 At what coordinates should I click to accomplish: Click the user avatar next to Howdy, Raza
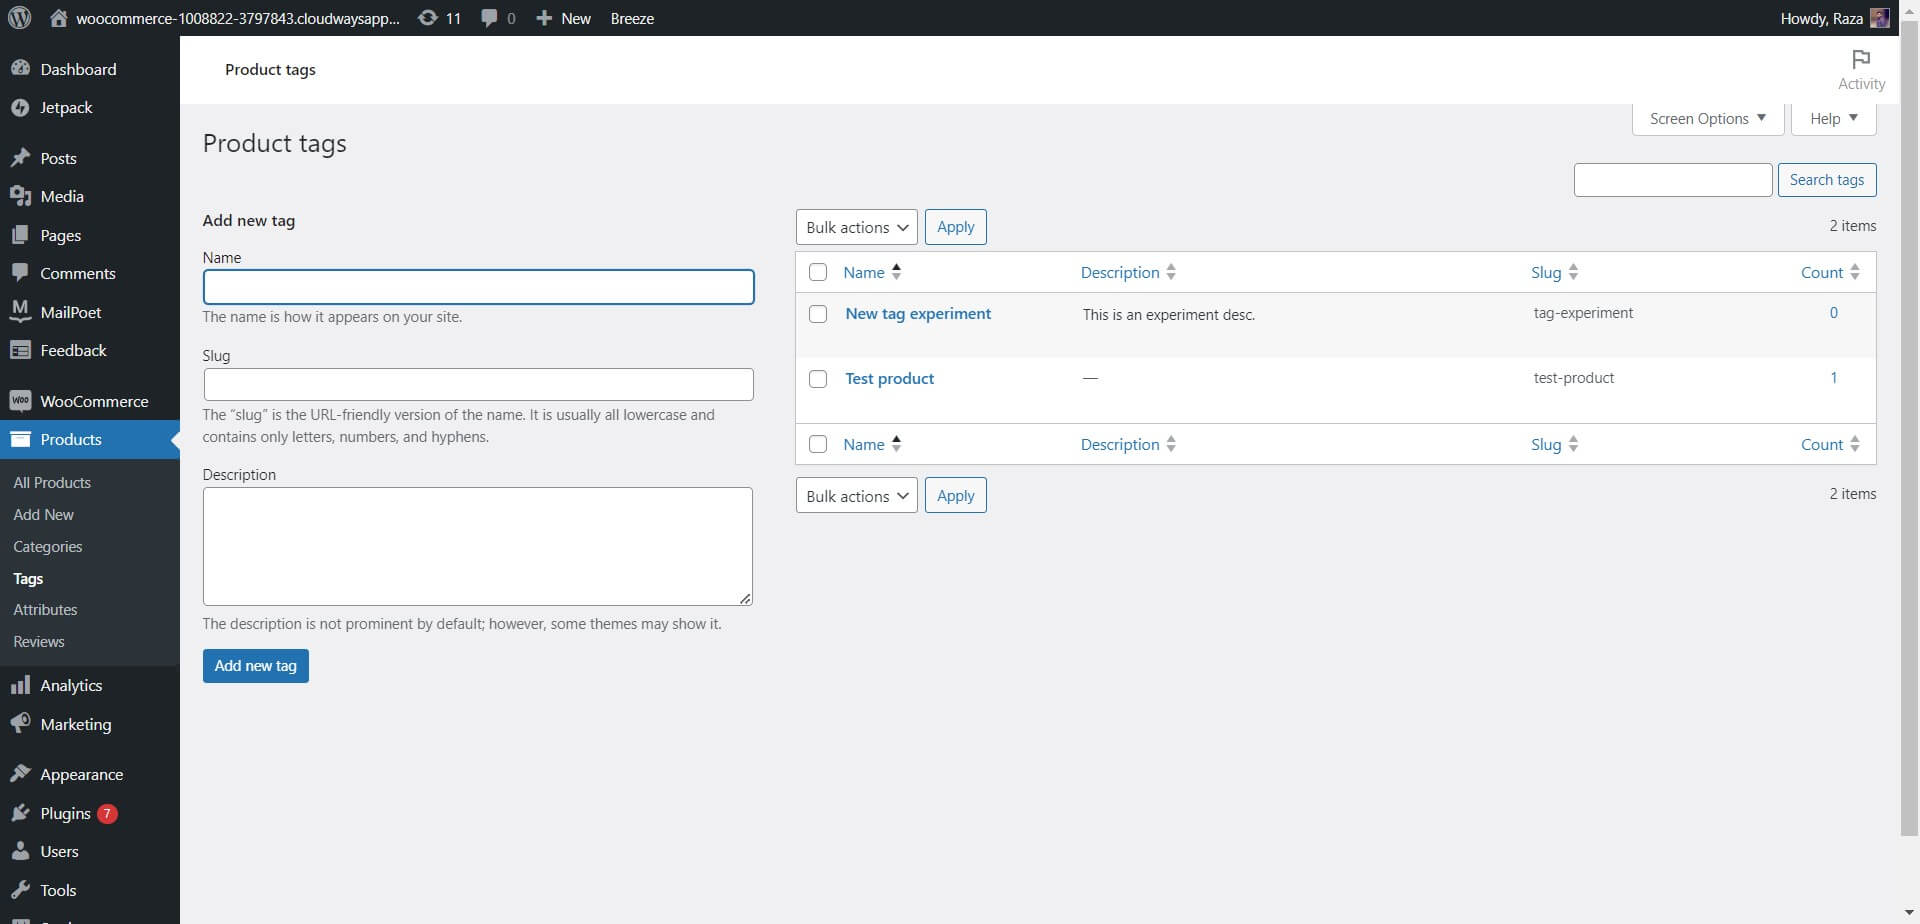pos(1880,18)
